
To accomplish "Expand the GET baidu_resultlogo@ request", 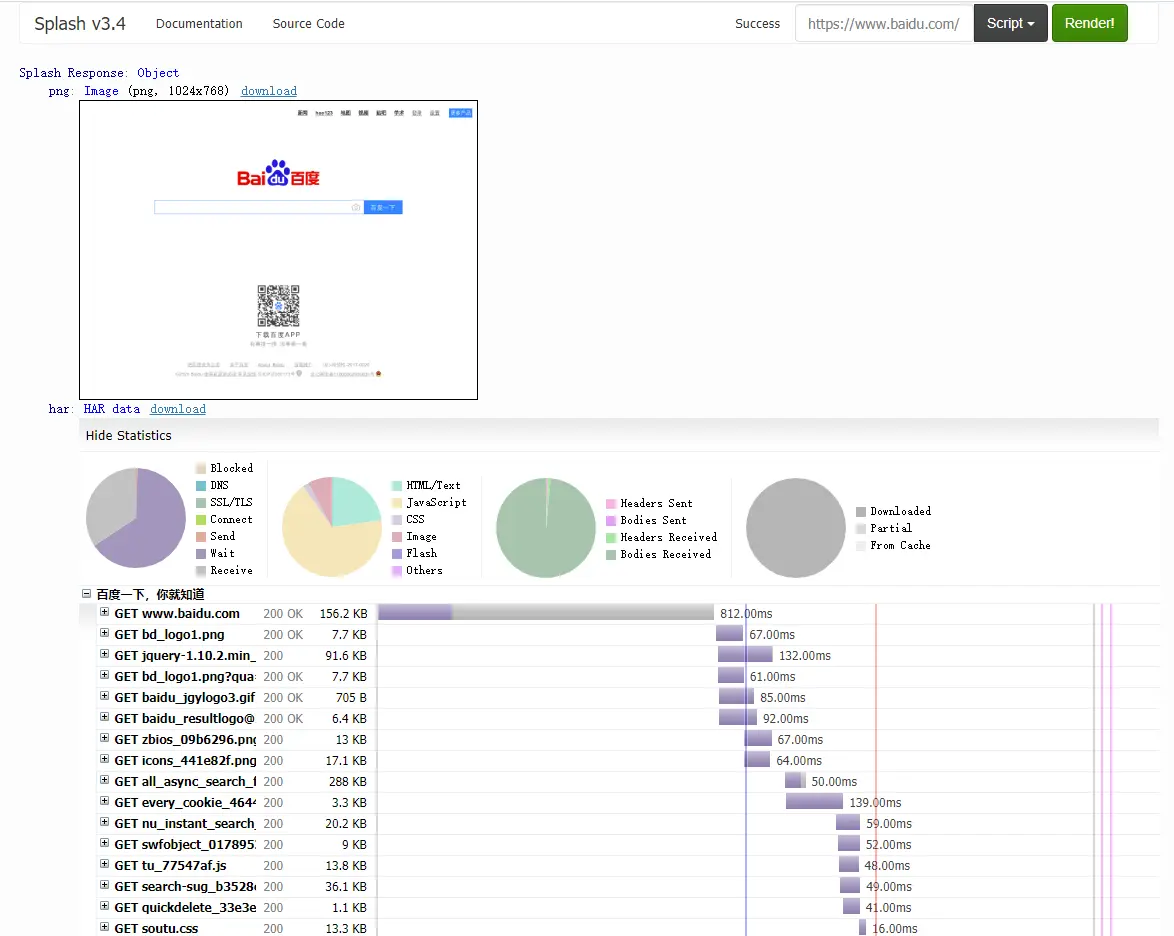I will point(105,717).
